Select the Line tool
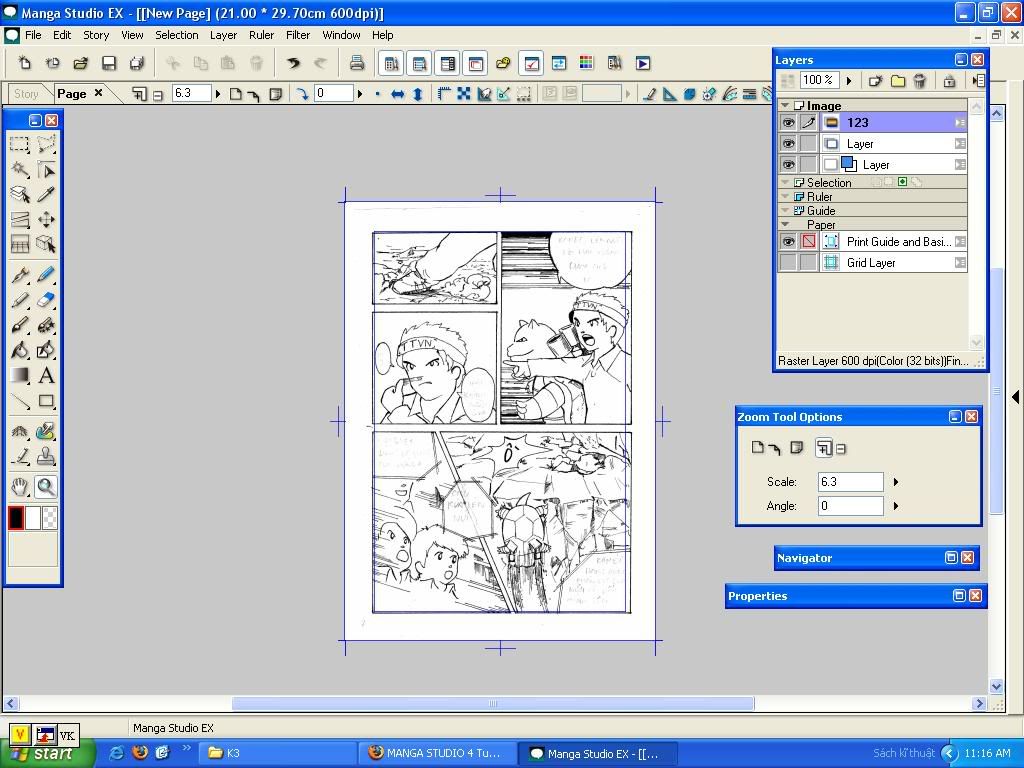1024x768 pixels. (20, 401)
